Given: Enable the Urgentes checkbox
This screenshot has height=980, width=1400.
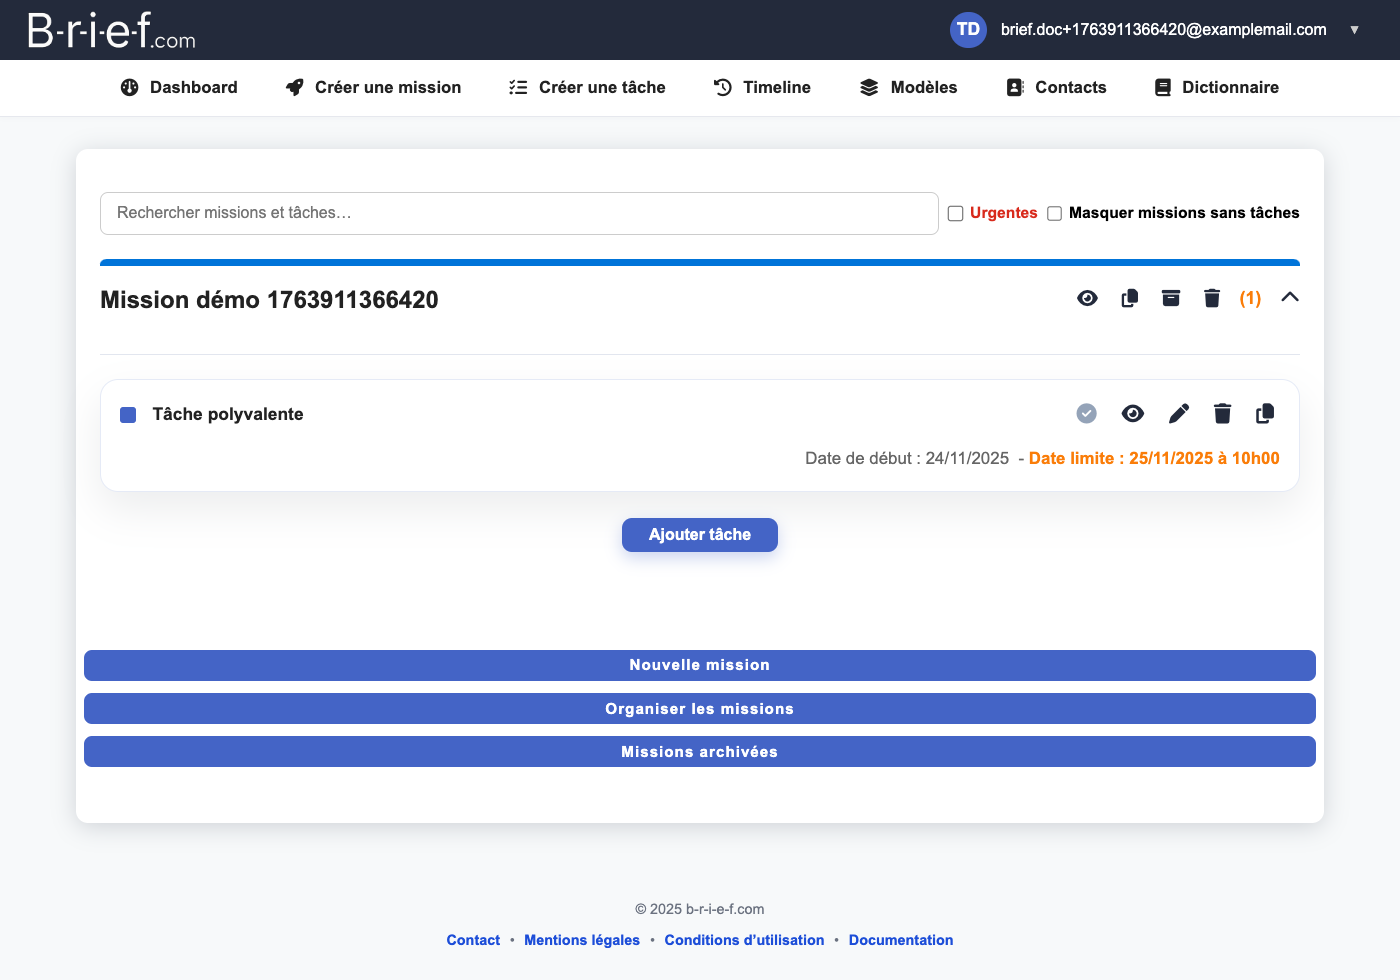Looking at the screenshot, I should pos(956,213).
